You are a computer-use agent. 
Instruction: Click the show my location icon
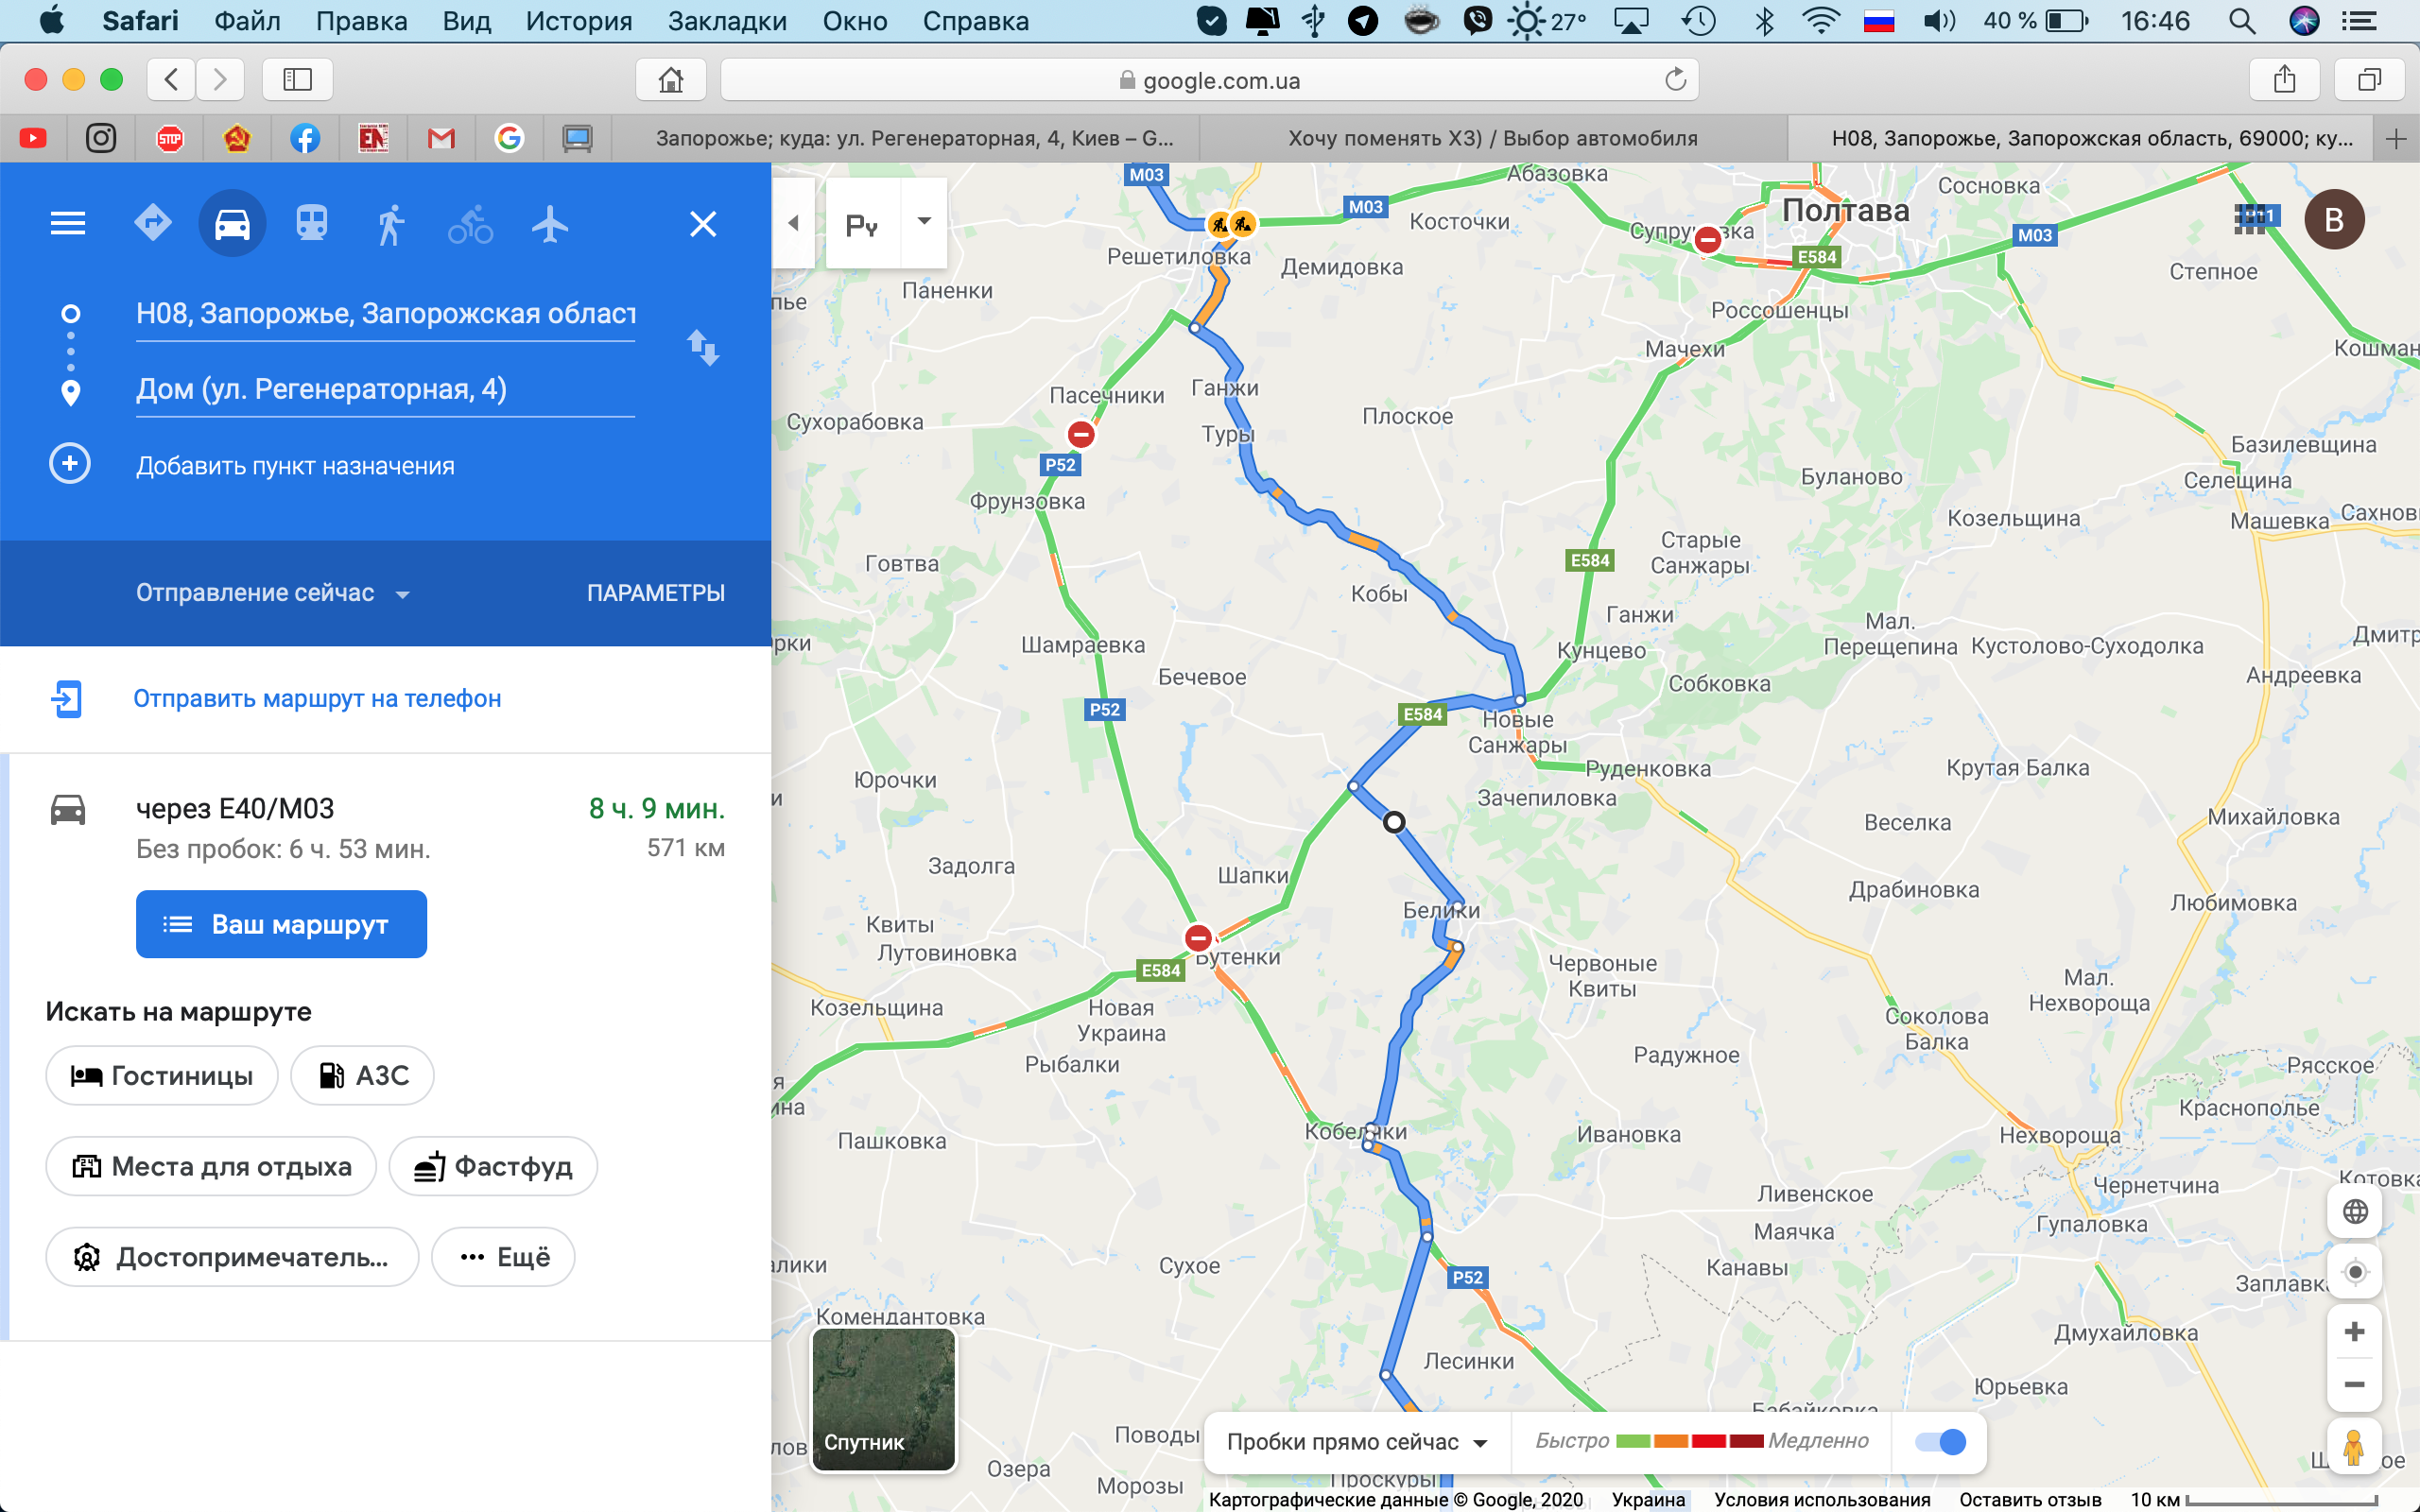click(x=2354, y=1272)
